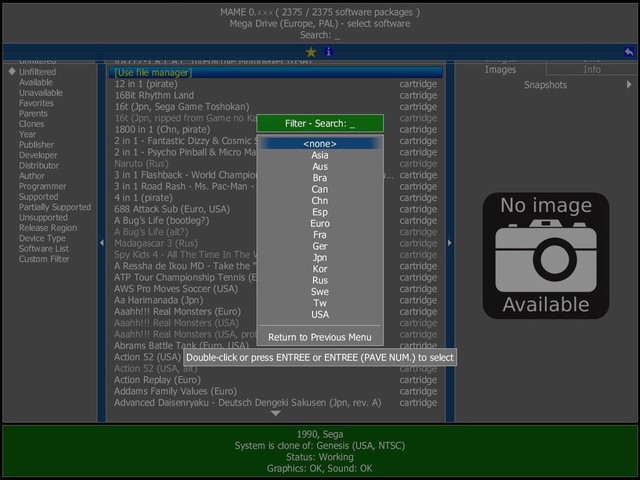Click the return arrow icon at top right
The width and height of the screenshot is (640, 480).
coord(629,52)
